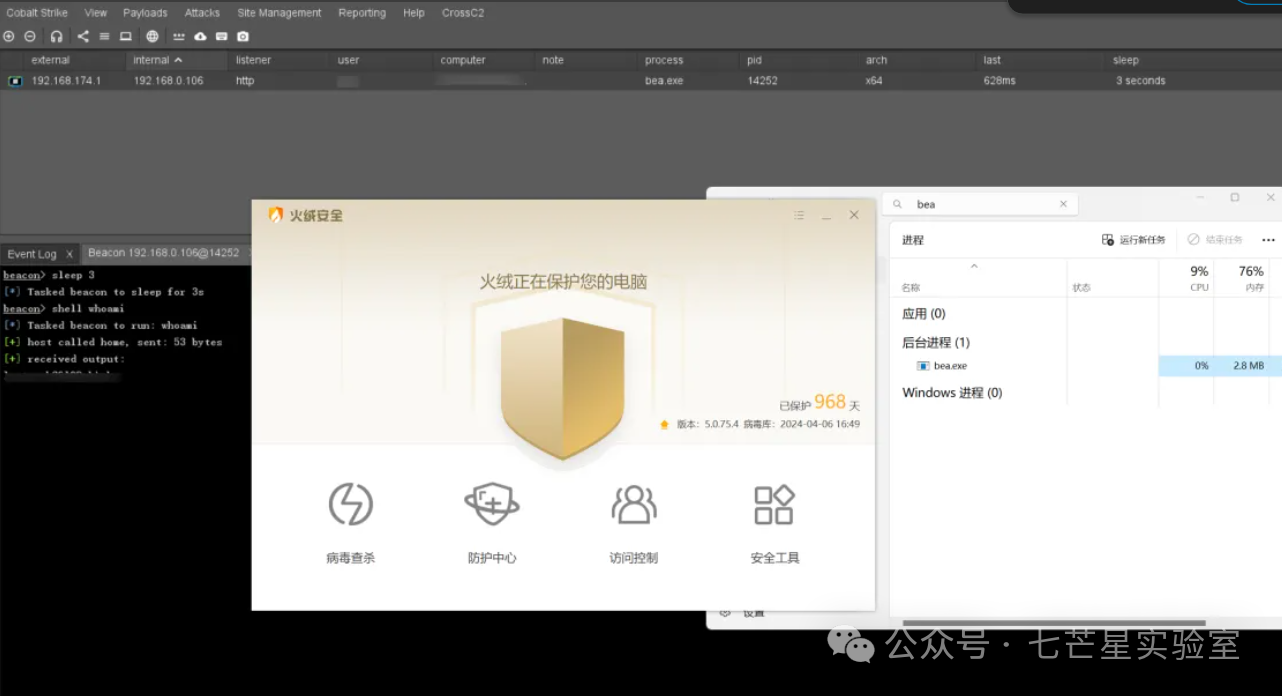Click the 病毒查杀 label in Huorong
The height and width of the screenshot is (696, 1282).
click(350, 558)
